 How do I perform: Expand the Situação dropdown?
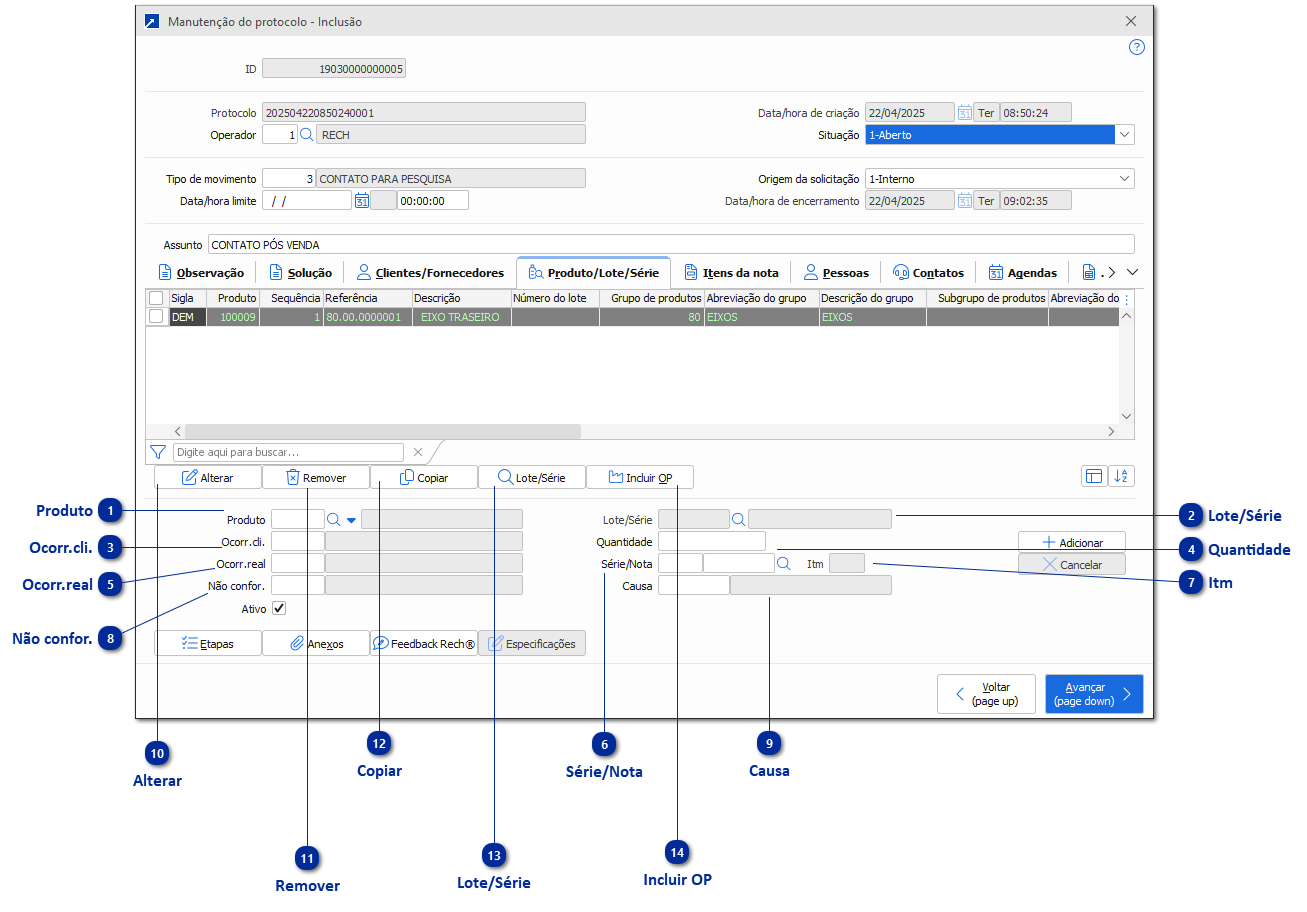click(1125, 135)
